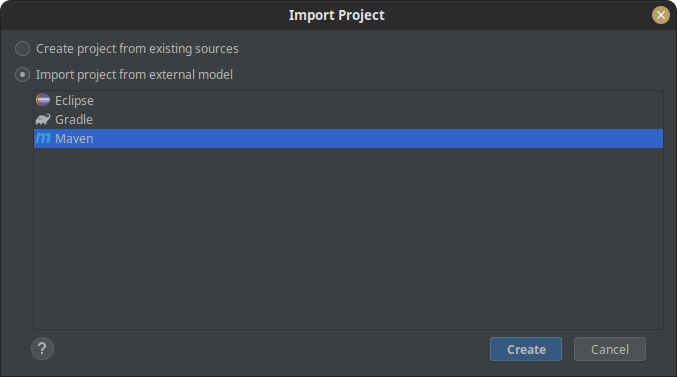
Task: Click the Eclipse icon in the list
Action: coord(43,100)
